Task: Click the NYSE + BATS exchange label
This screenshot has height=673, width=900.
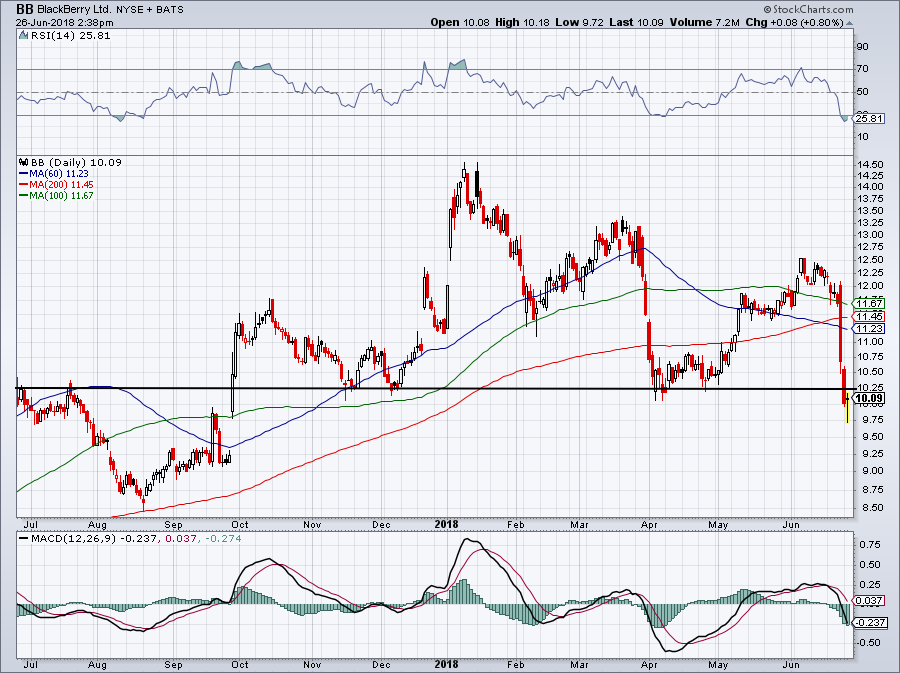Action: (x=150, y=10)
